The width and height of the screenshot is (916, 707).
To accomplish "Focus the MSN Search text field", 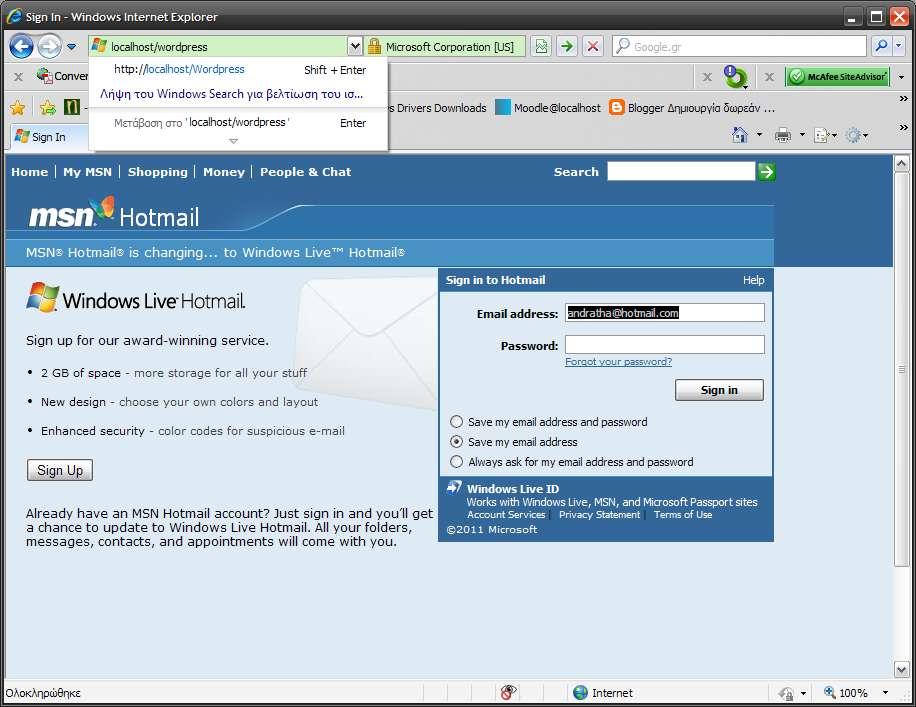I will (x=681, y=171).
